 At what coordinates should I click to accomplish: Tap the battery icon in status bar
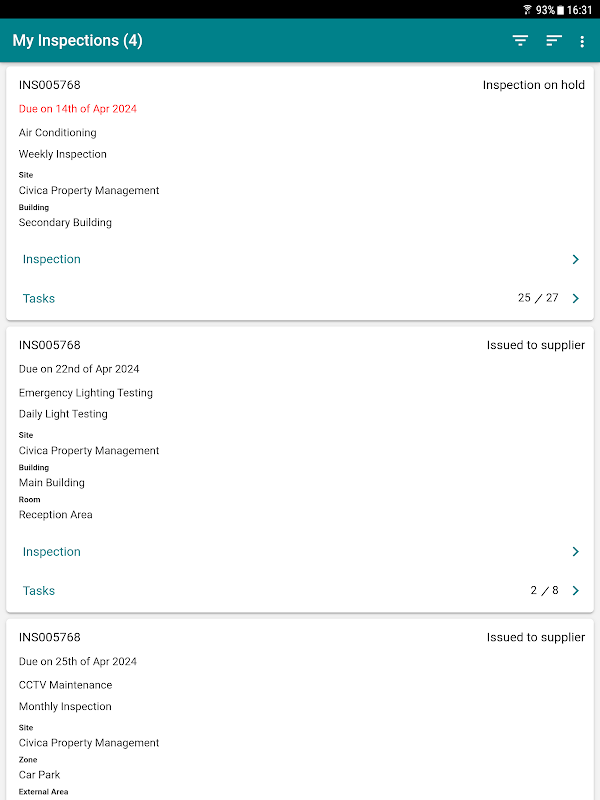[560, 10]
